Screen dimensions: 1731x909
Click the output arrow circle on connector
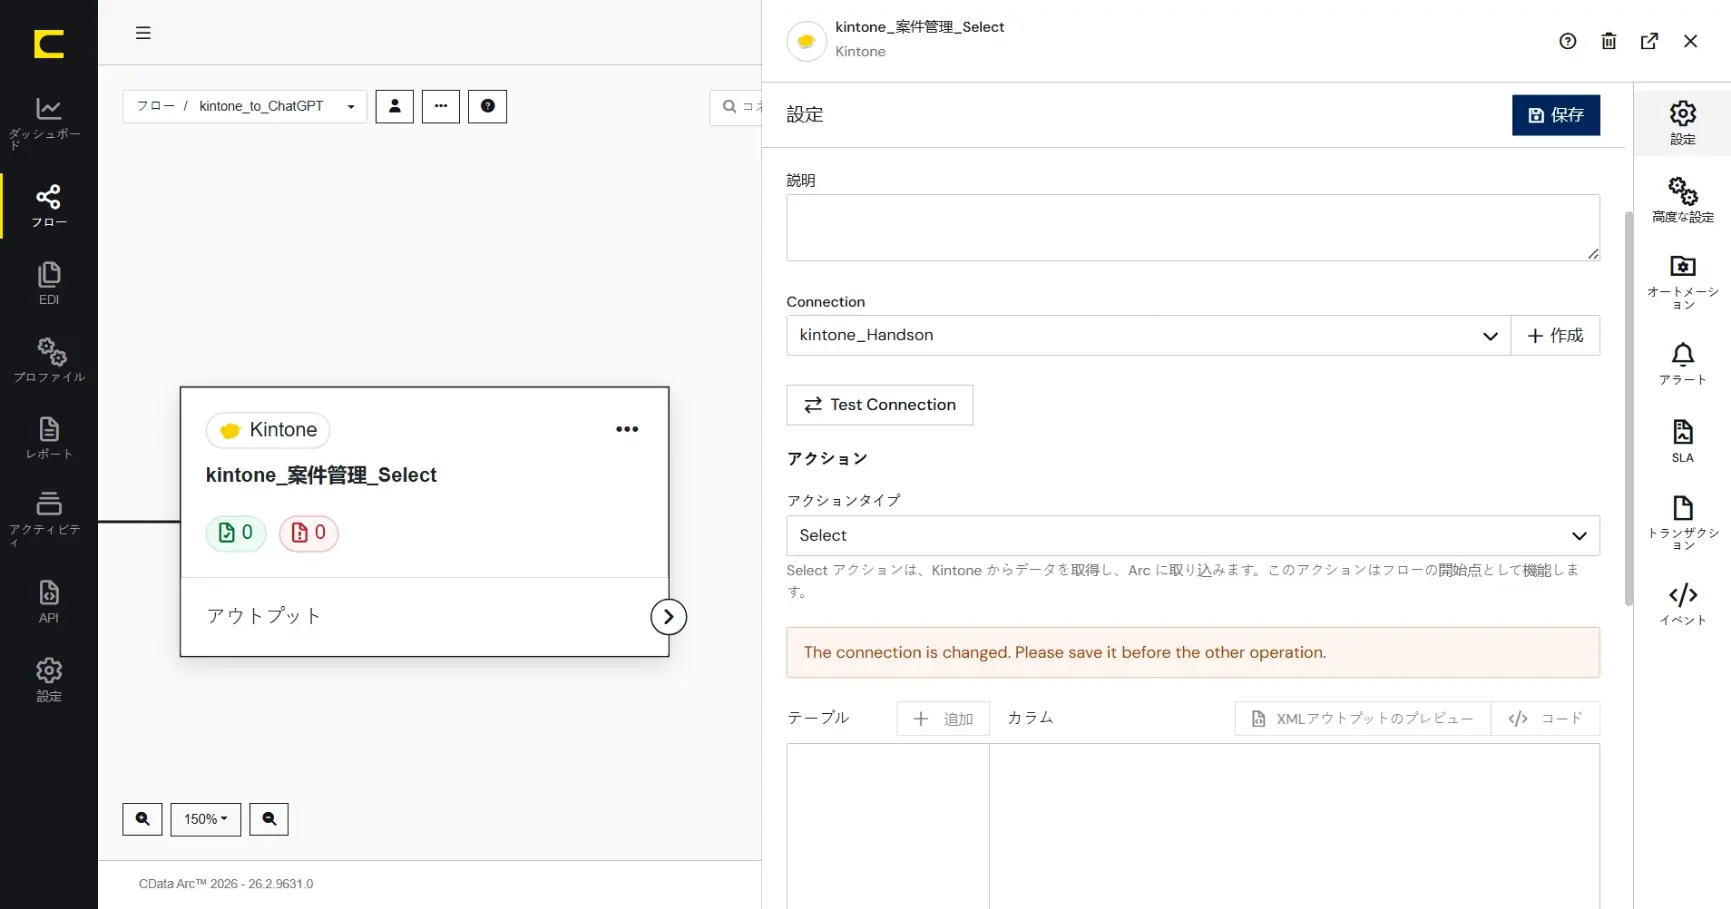pos(668,617)
